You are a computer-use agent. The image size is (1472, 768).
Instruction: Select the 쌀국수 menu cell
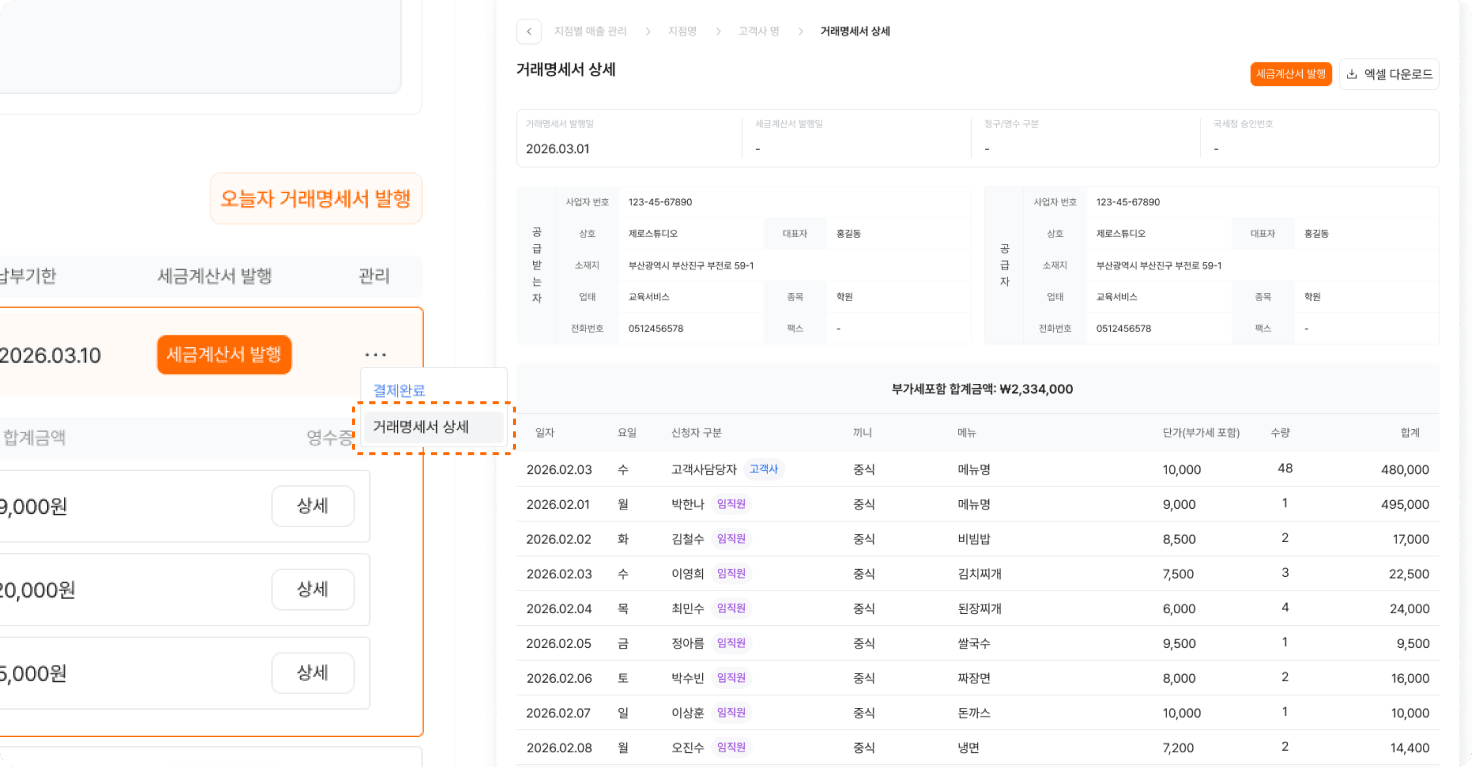tap(974, 644)
